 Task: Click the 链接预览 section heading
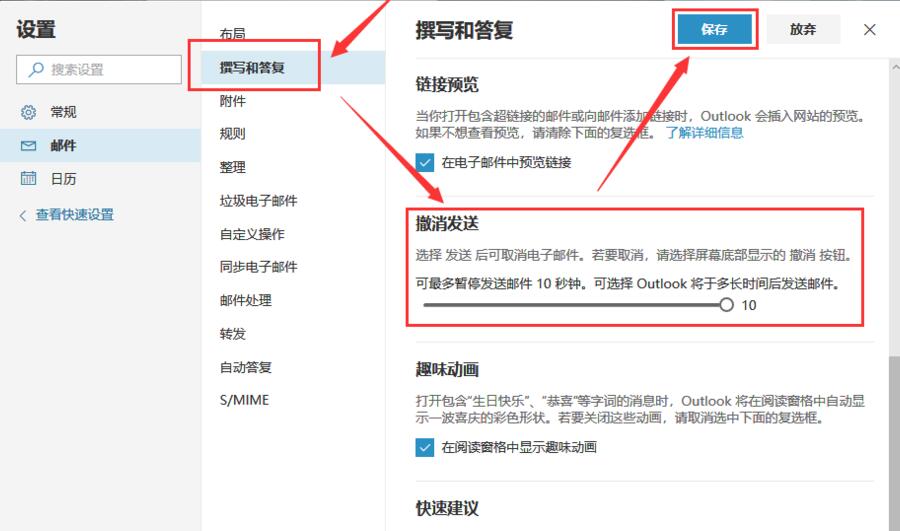point(447,85)
